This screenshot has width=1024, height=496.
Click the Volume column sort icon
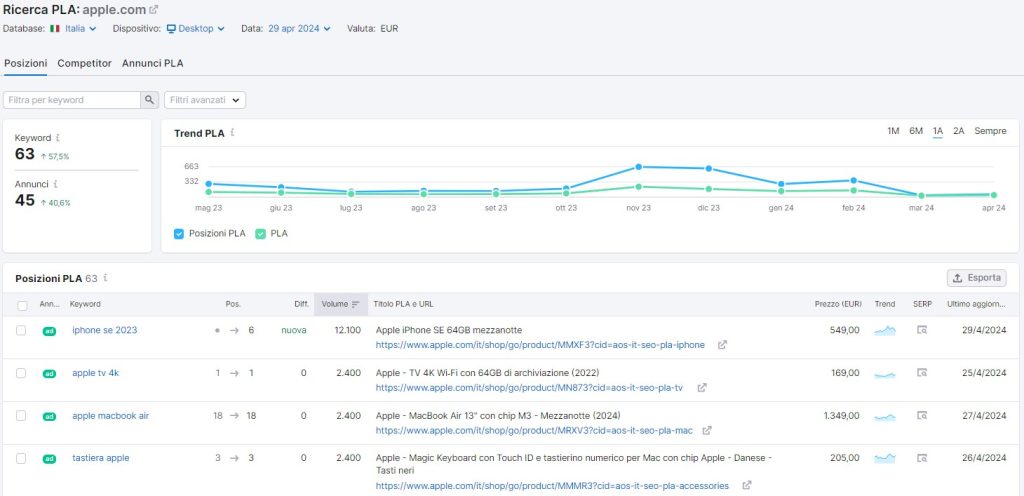tap(356, 304)
